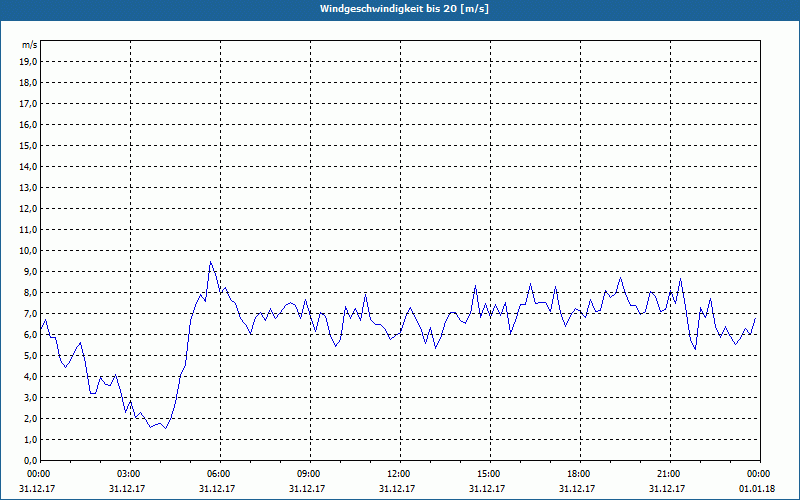This screenshot has width=800, height=500.
Task: Click the 6,0 y-axis label
Action: click(x=30, y=335)
